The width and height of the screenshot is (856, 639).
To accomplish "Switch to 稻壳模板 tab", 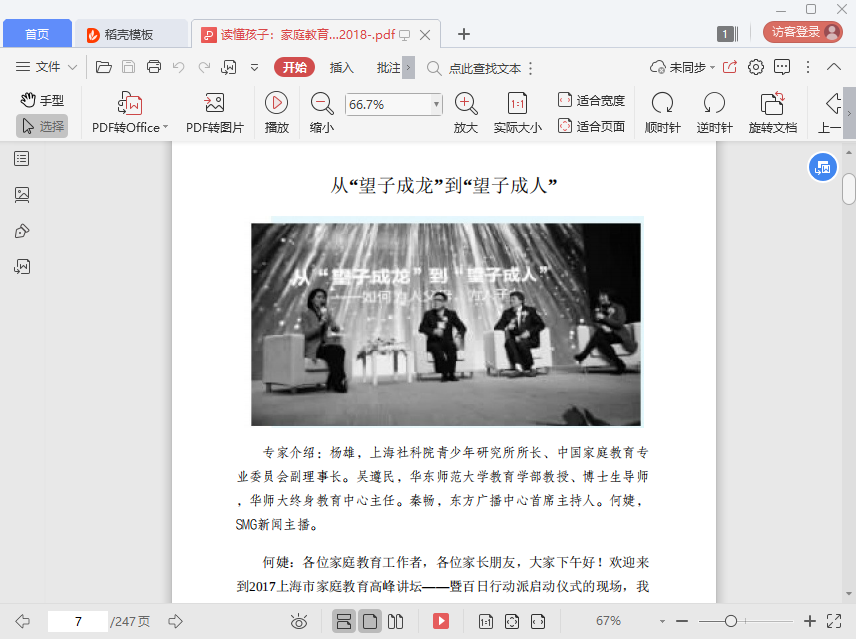I will [x=130, y=34].
